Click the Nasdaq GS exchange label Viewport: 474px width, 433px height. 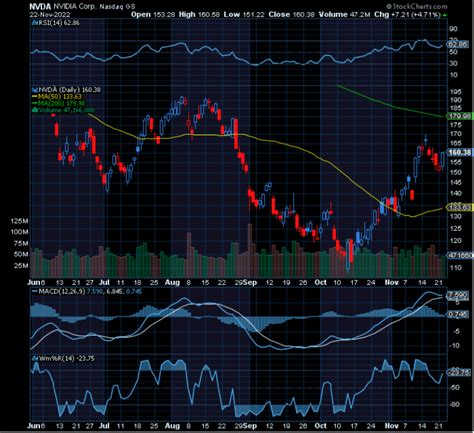[x=117, y=7]
